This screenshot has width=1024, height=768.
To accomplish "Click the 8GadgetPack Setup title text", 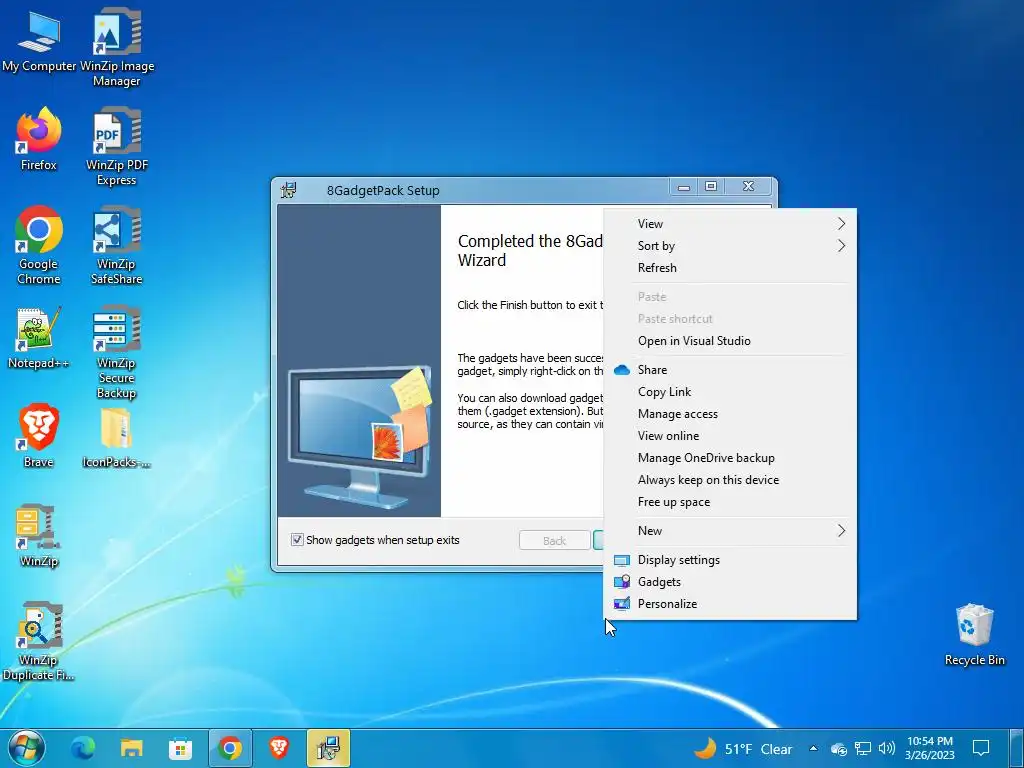I will click(x=383, y=191).
